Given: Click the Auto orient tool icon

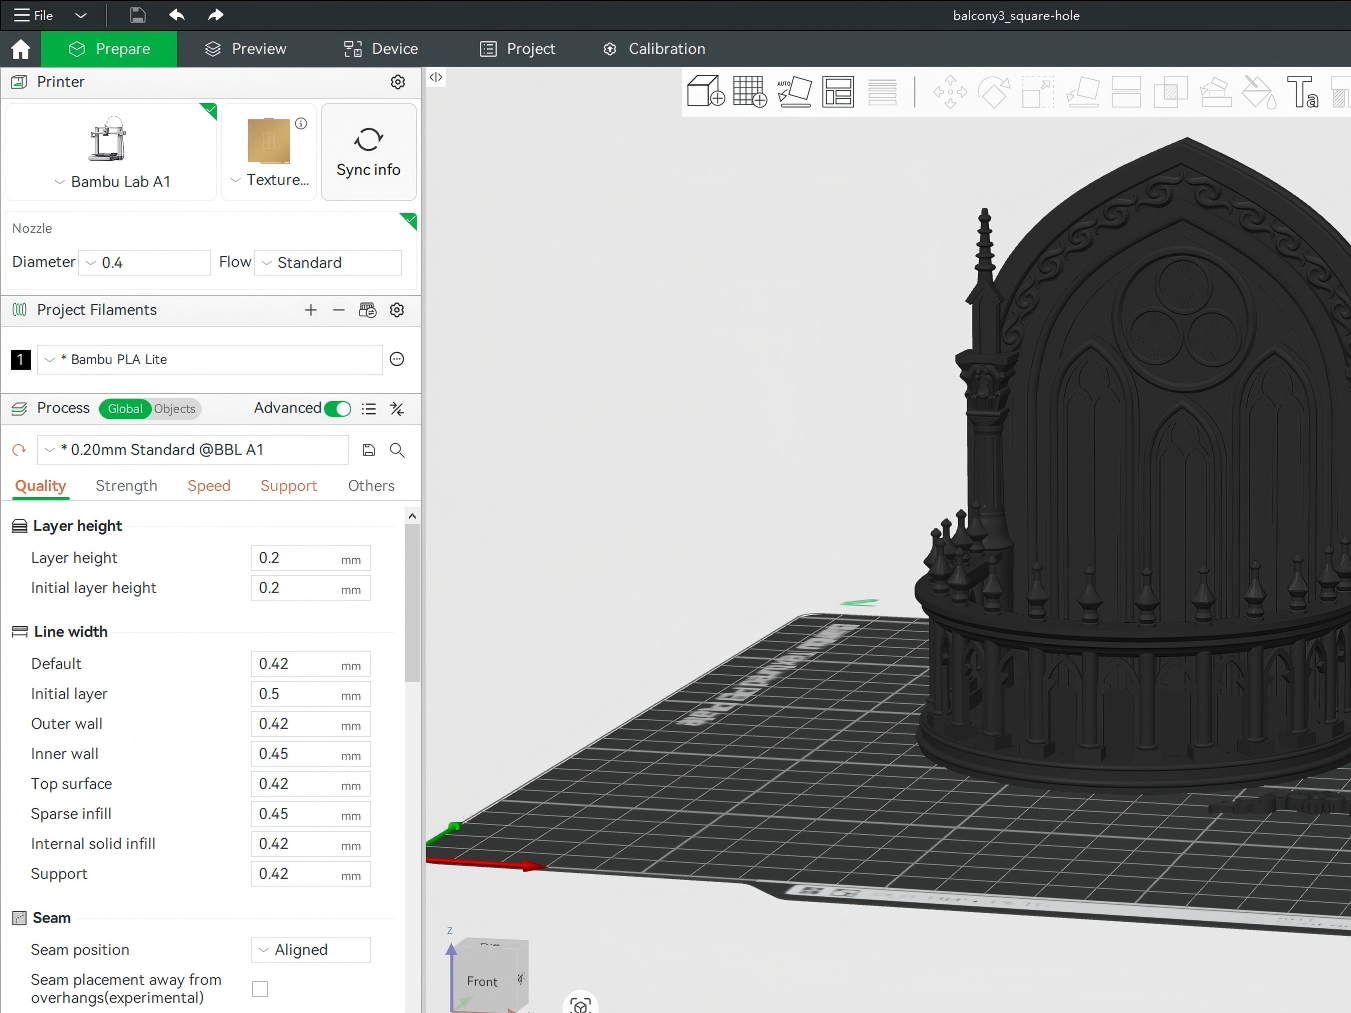Looking at the screenshot, I should coord(794,92).
